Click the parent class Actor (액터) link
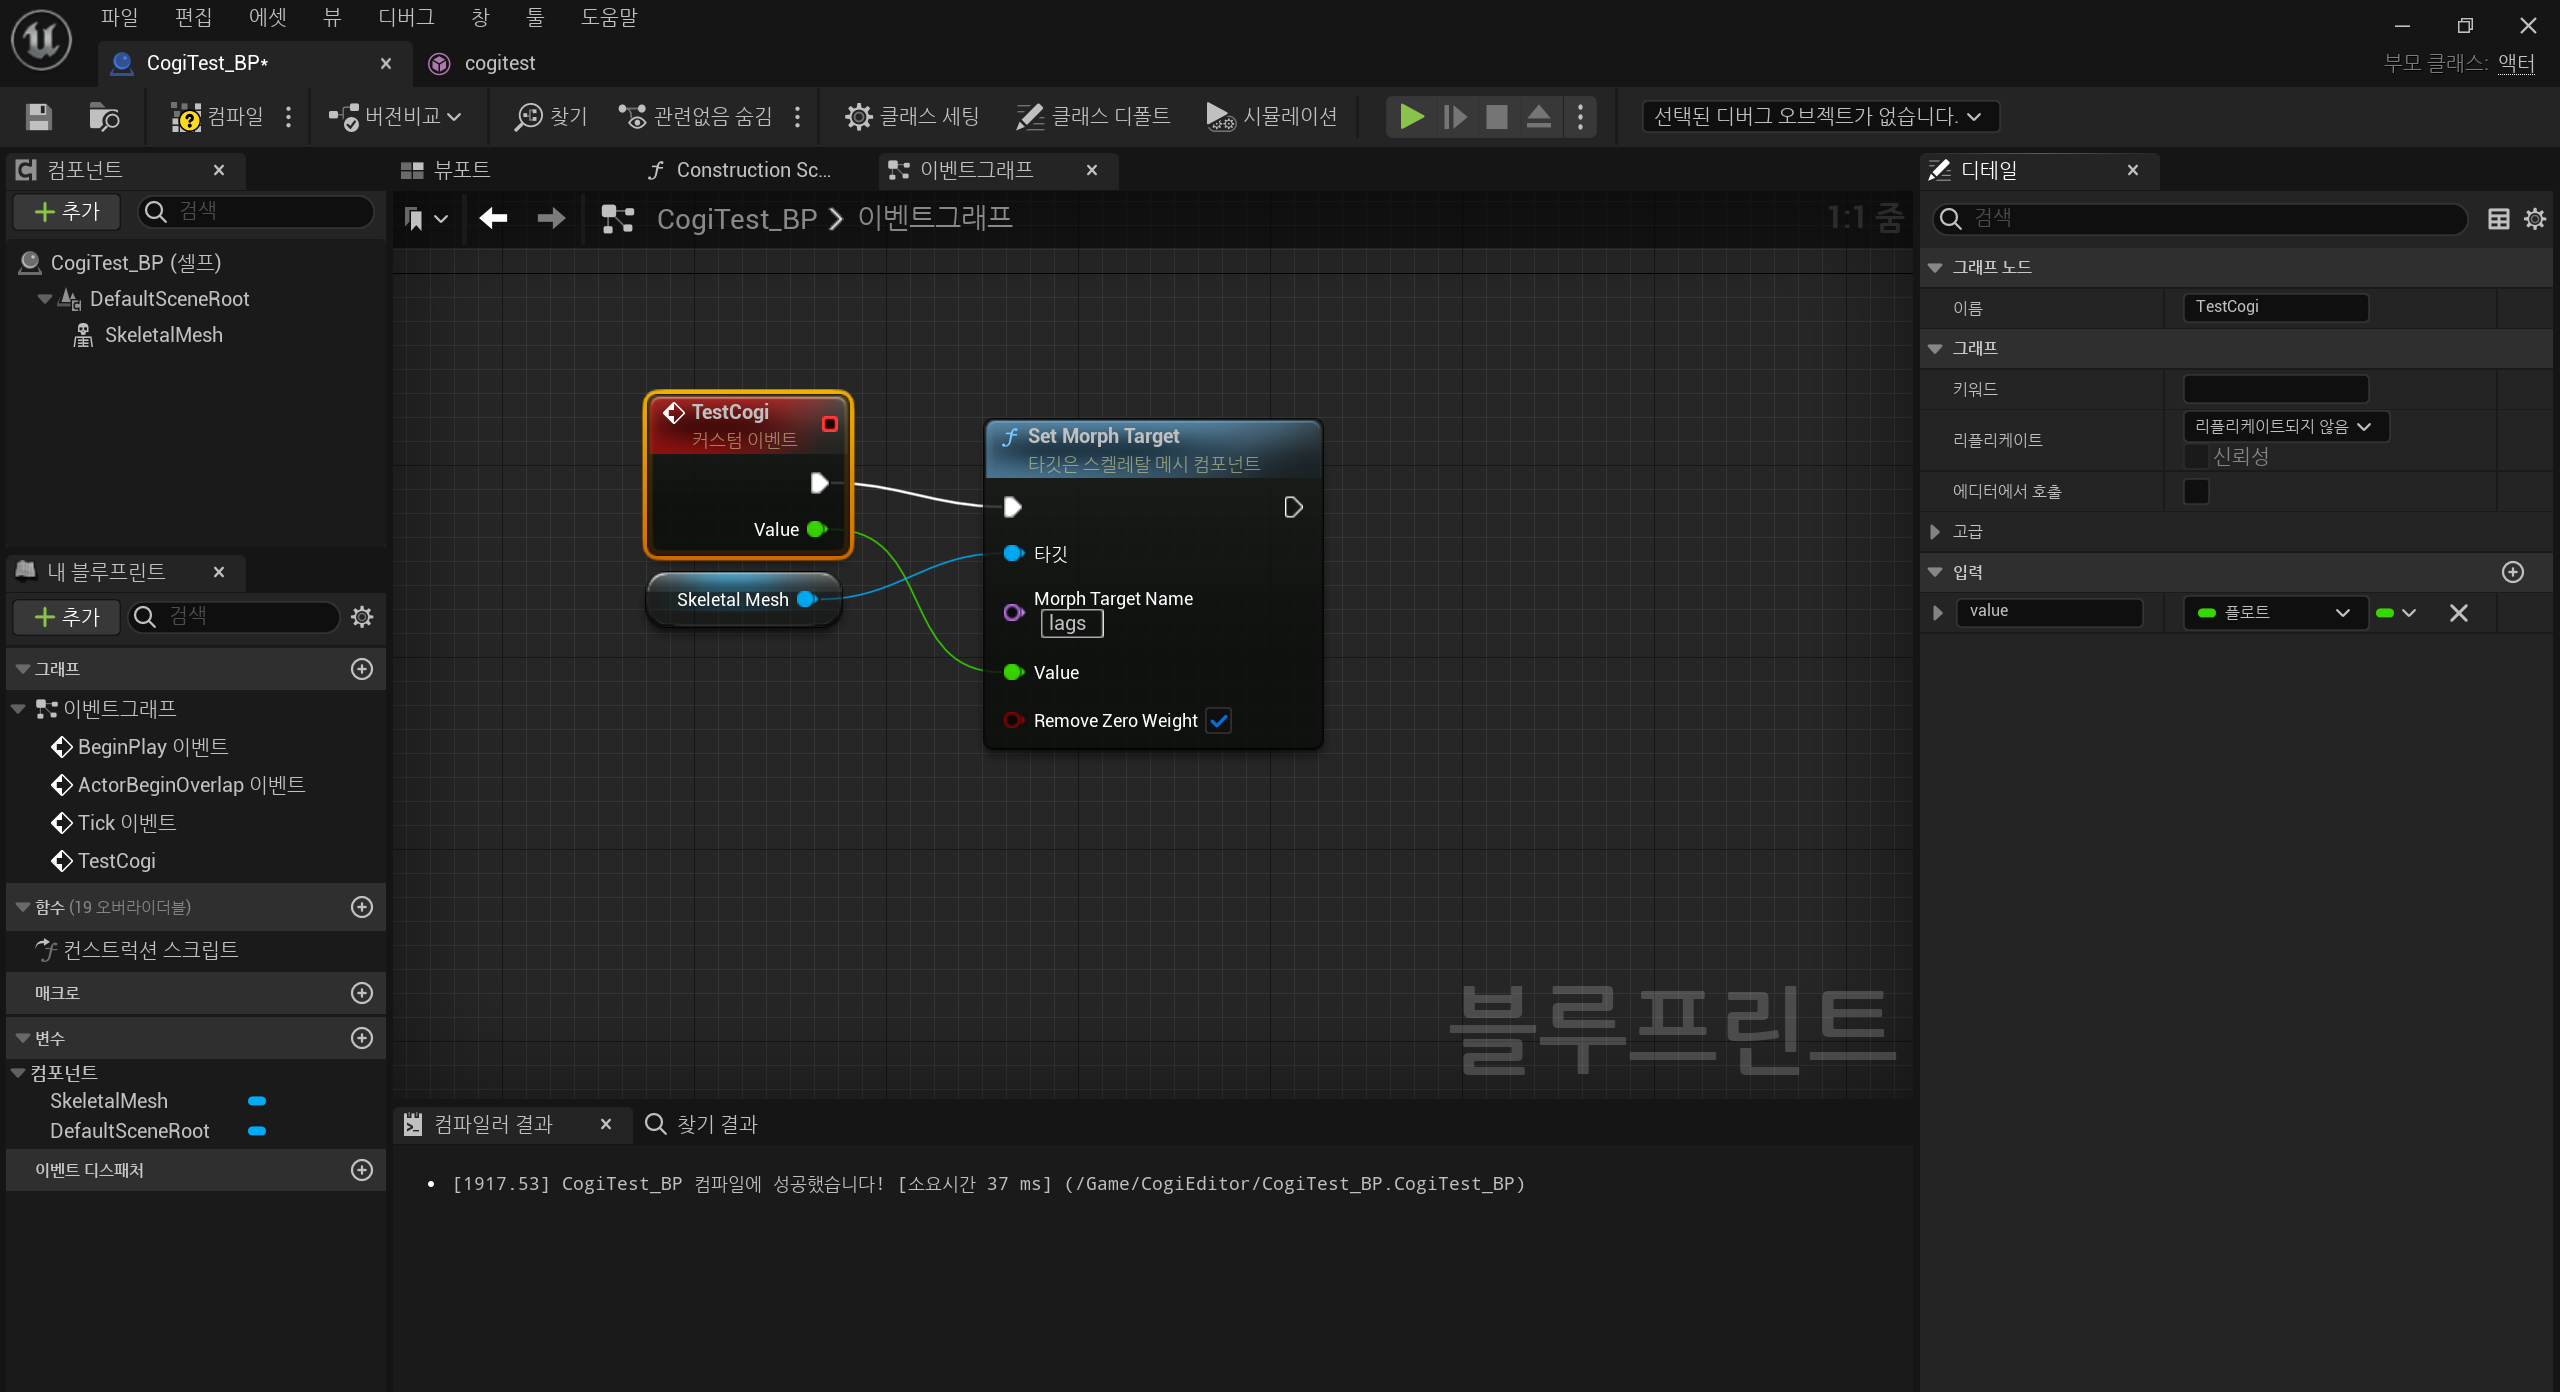Viewport: 2560px width, 1392px height. point(2516,63)
